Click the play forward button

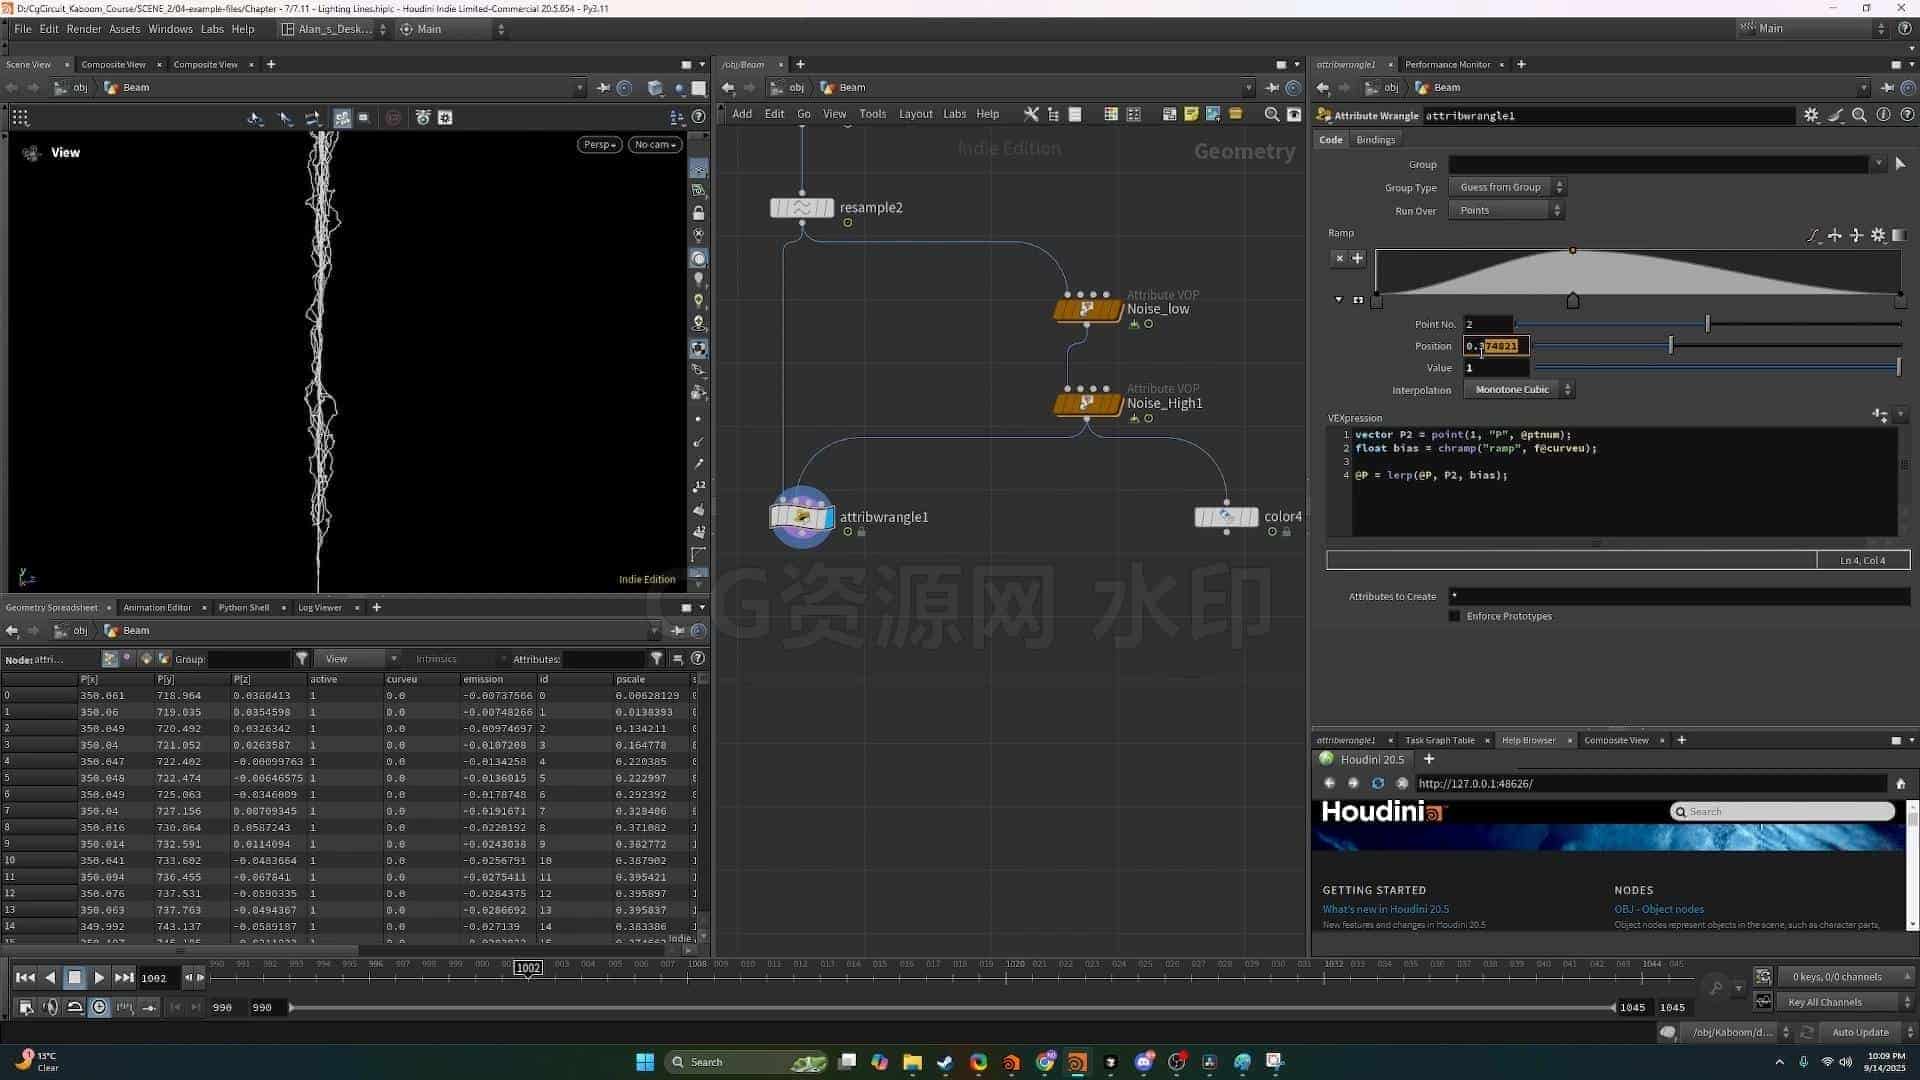coord(99,978)
